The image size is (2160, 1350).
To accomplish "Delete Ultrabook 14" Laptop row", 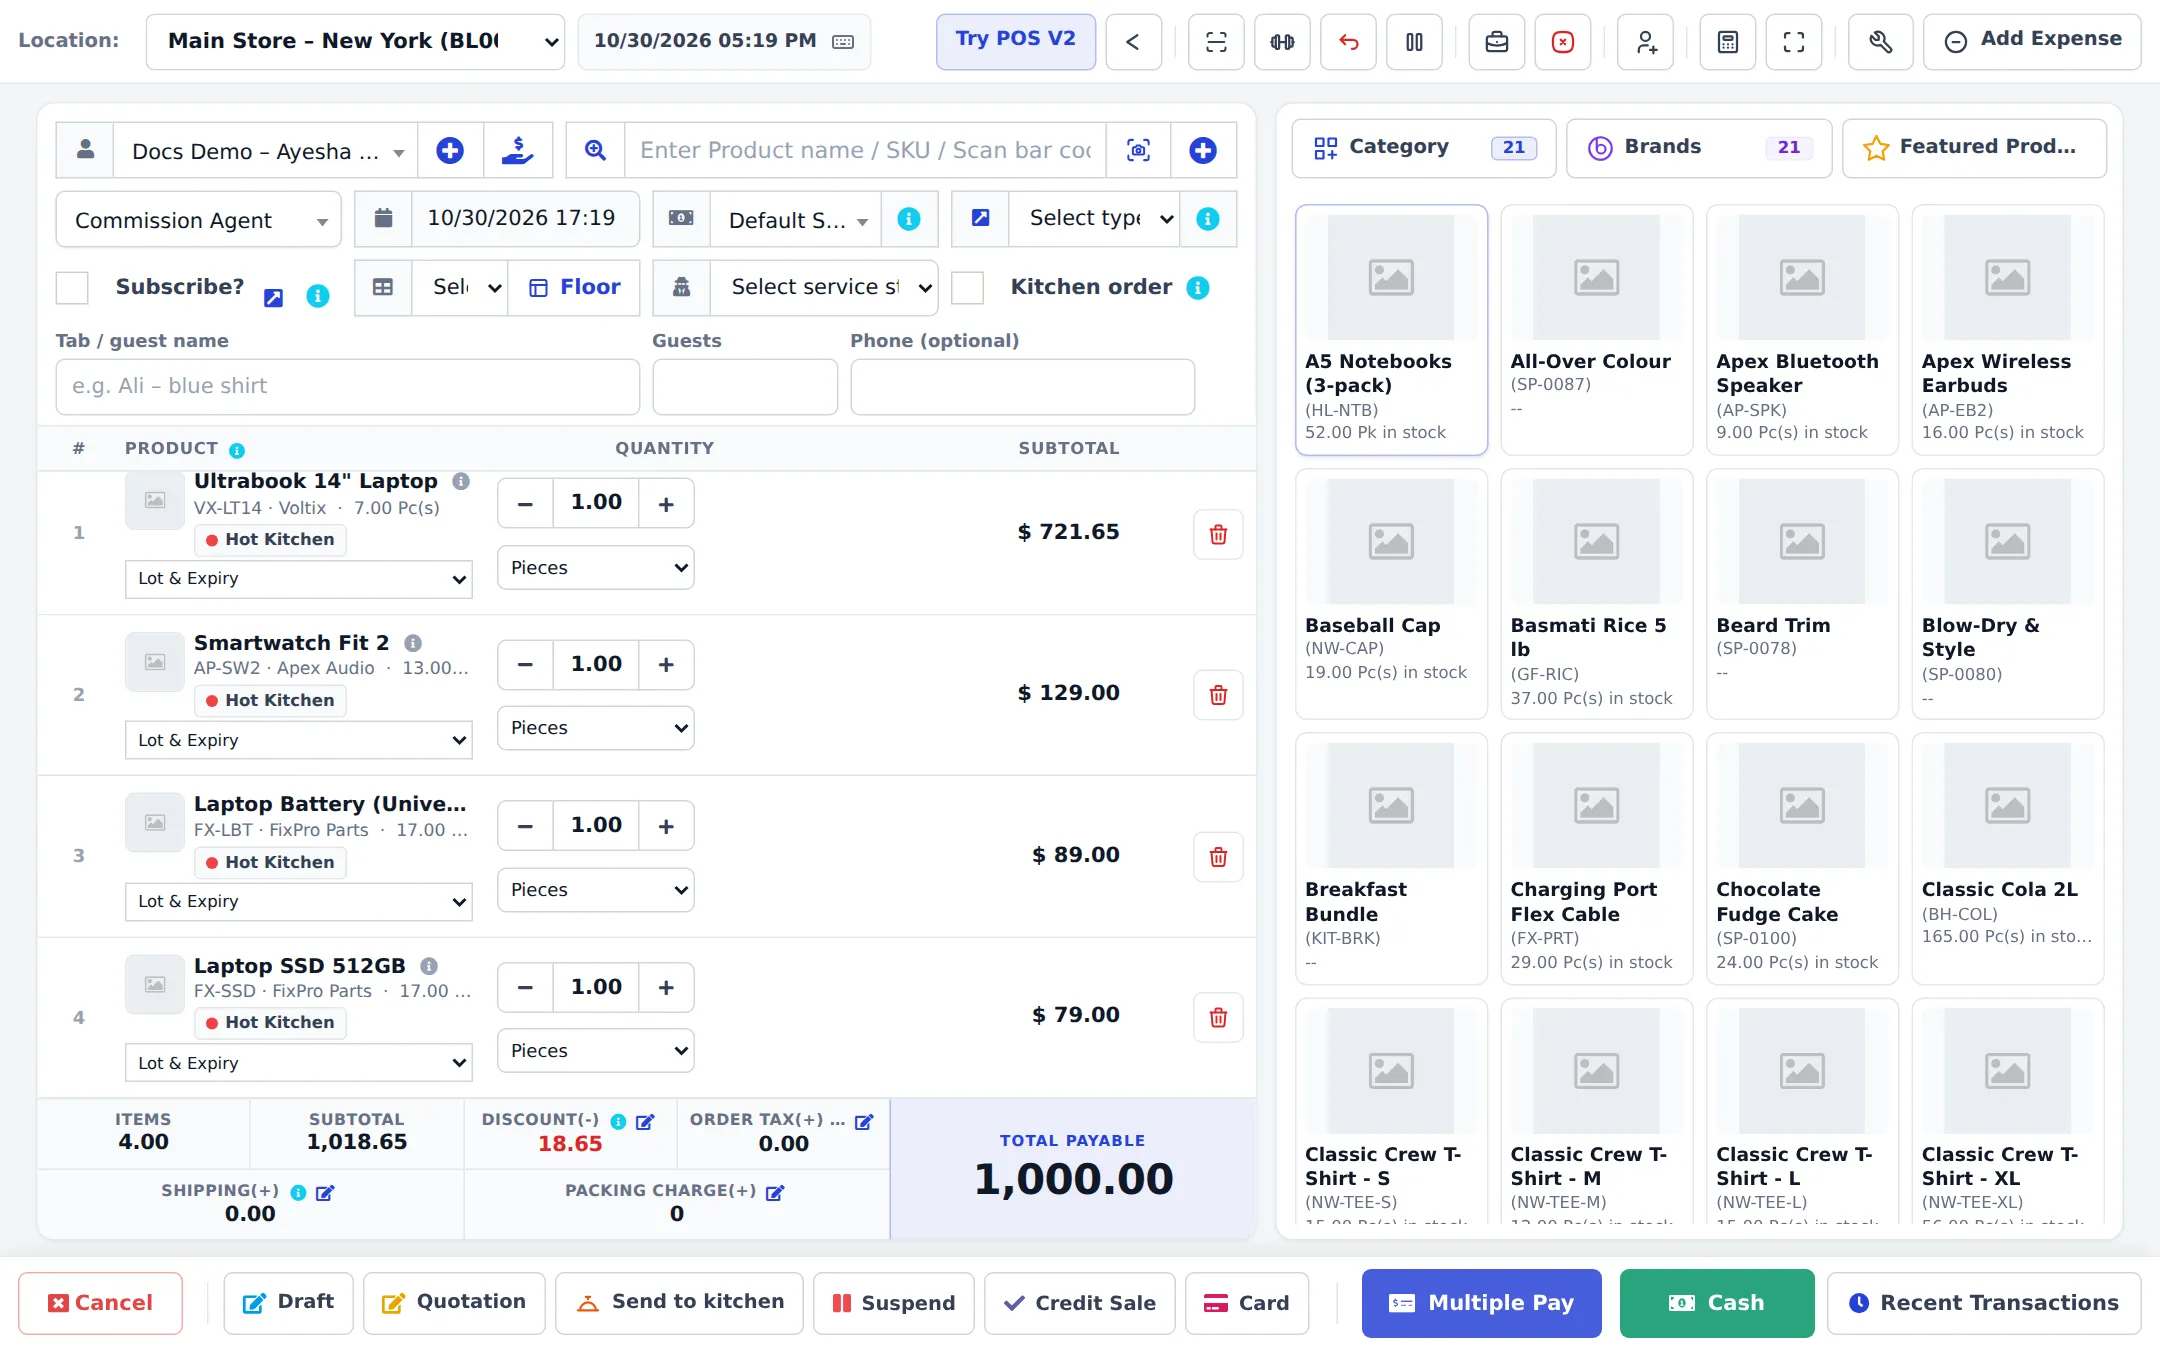I will click(x=1218, y=534).
